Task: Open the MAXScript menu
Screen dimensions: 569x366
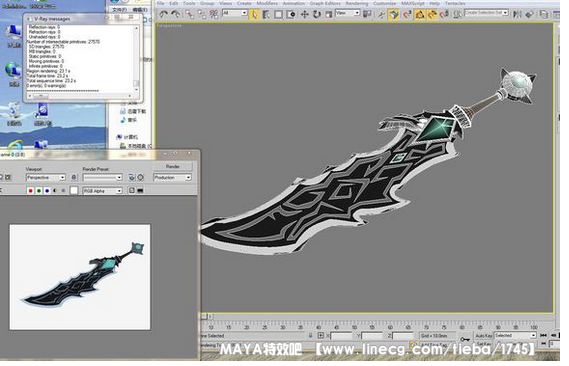Action: click(413, 3)
